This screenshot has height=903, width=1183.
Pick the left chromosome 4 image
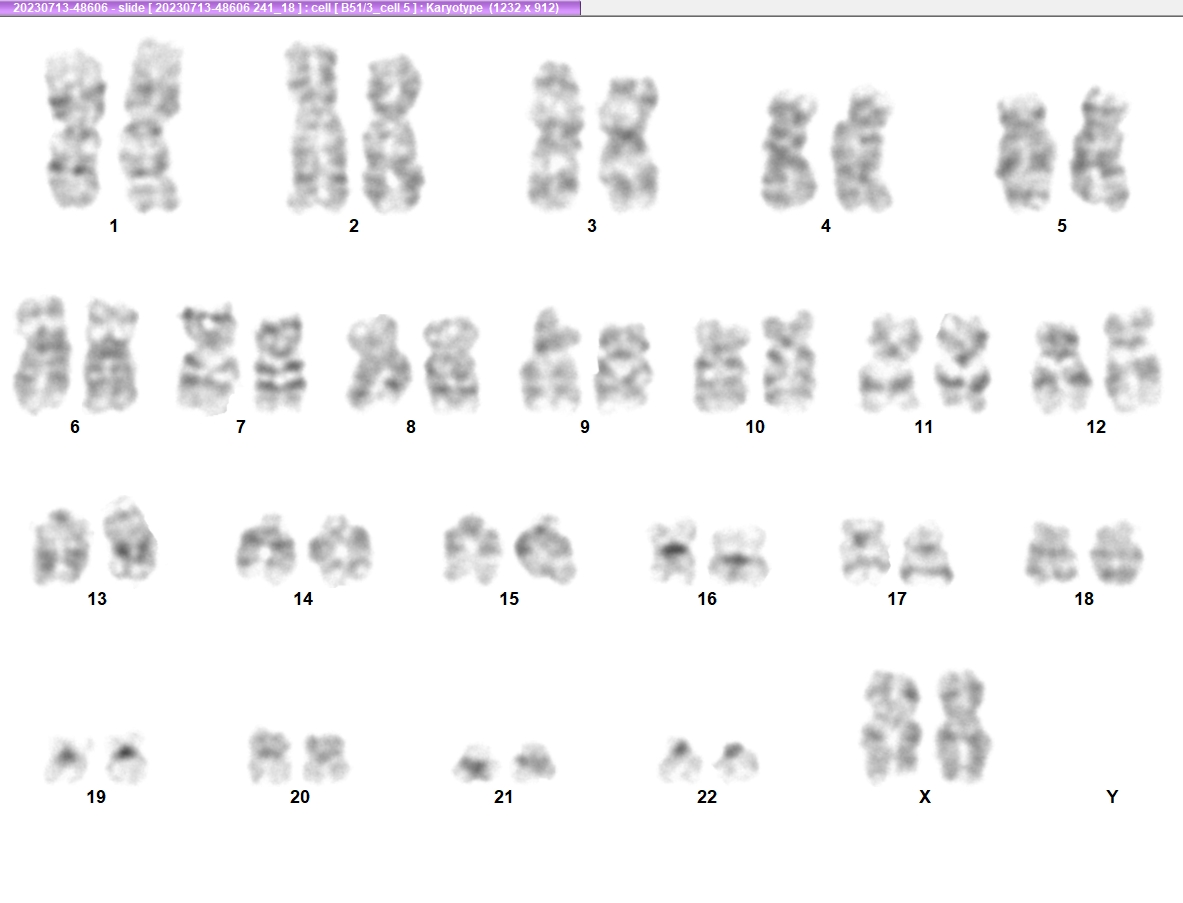tap(788, 151)
